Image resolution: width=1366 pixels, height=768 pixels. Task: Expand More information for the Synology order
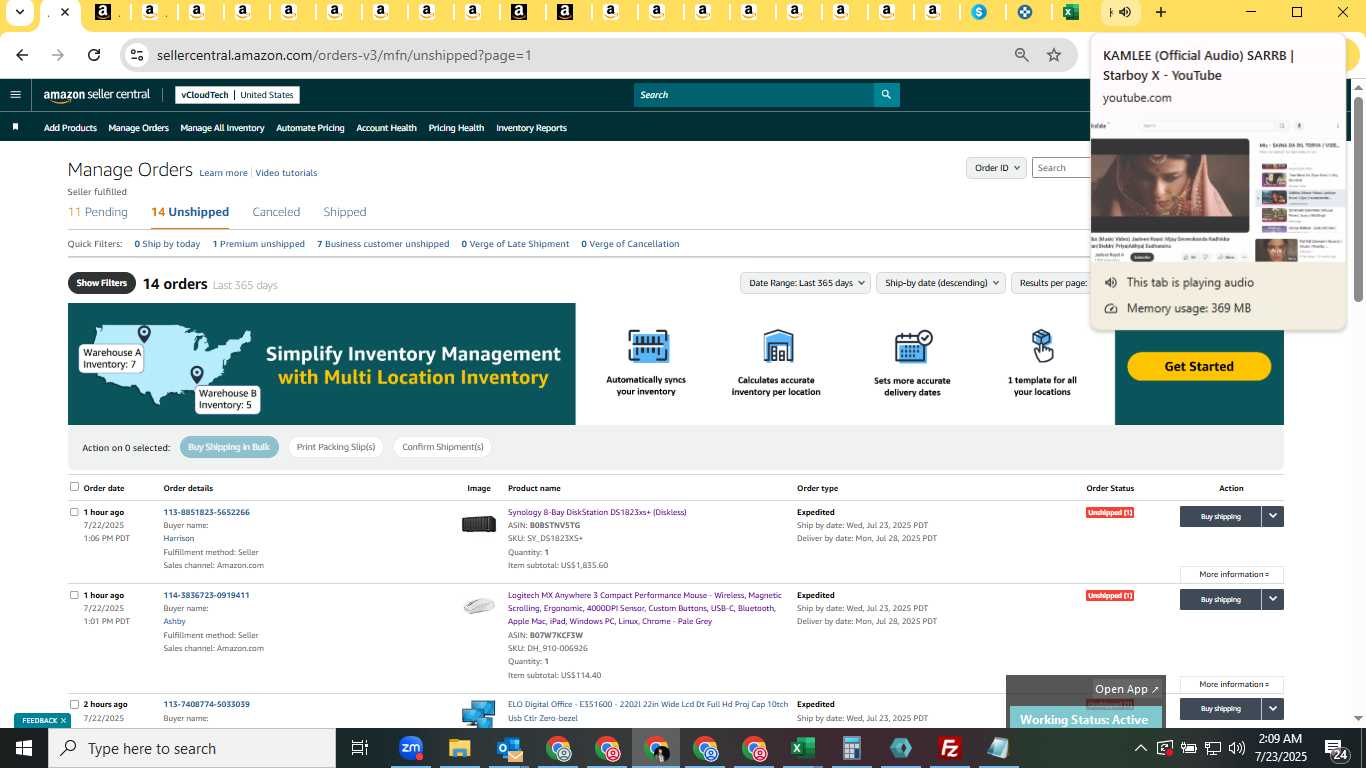[x=1232, y=574]
